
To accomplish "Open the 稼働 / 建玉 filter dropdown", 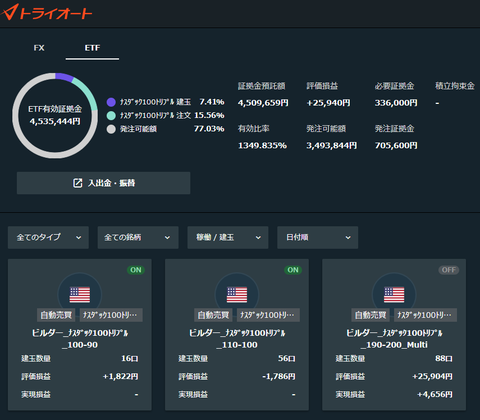I will point(228,237).
